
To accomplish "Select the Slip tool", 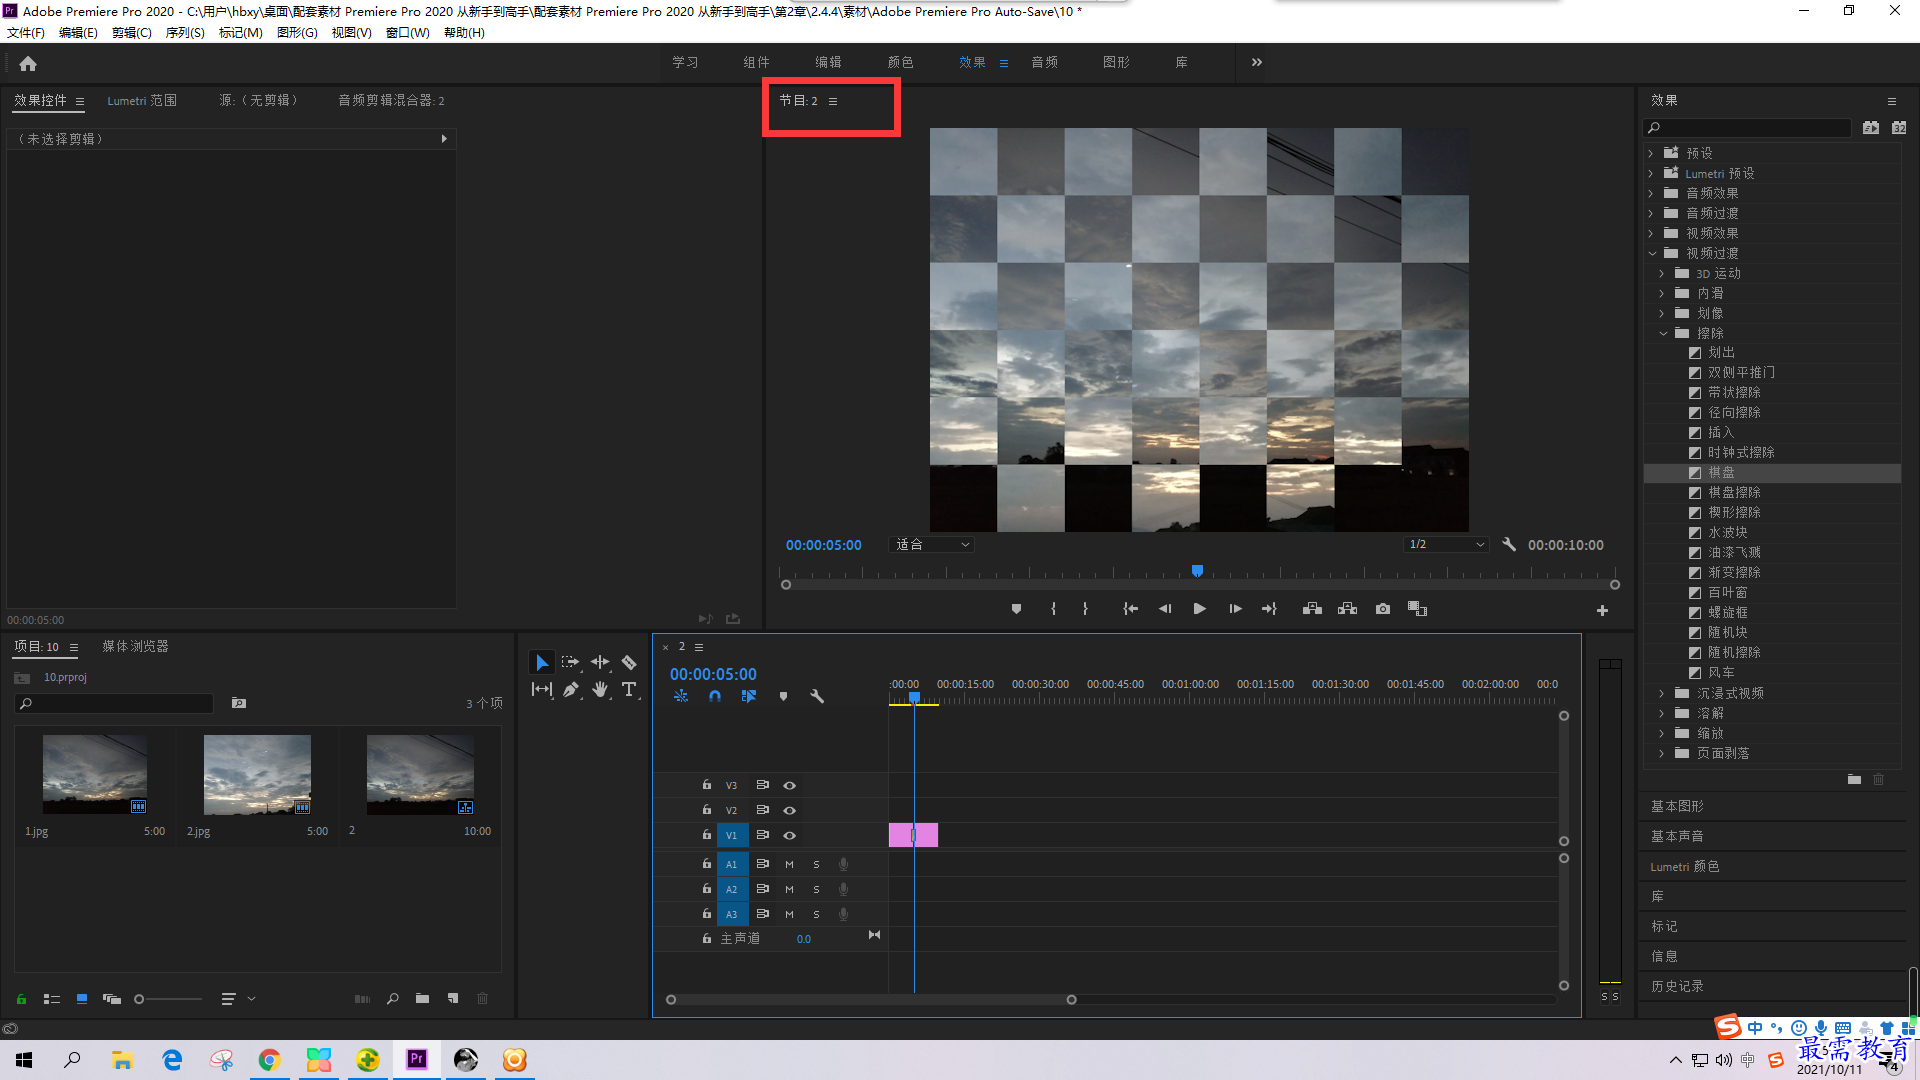I will pos(541,689).
